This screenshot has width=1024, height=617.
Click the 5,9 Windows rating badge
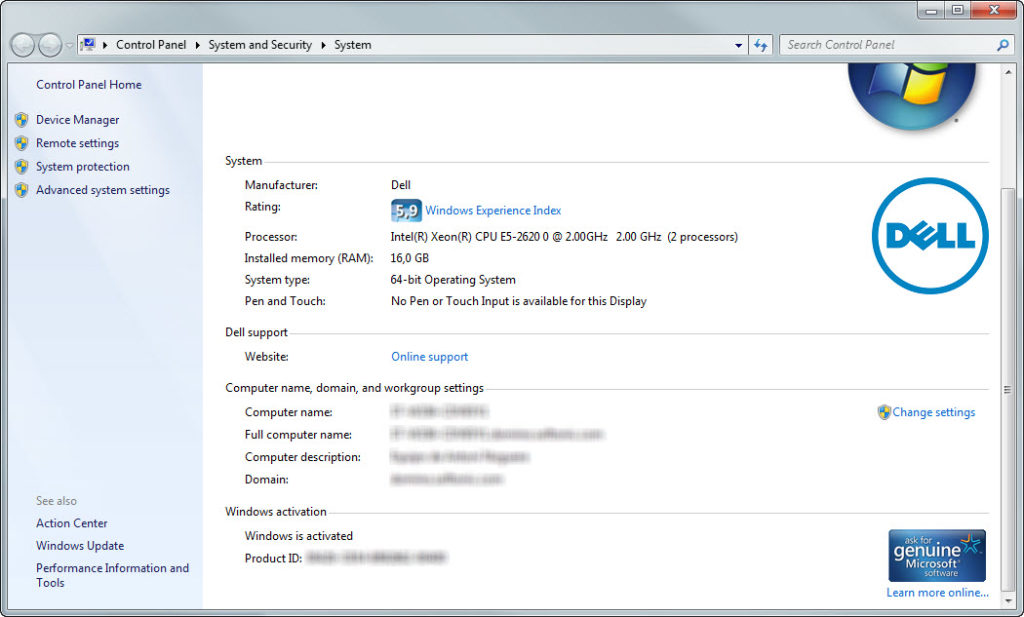pyautogui.click(x=406, y=211)
